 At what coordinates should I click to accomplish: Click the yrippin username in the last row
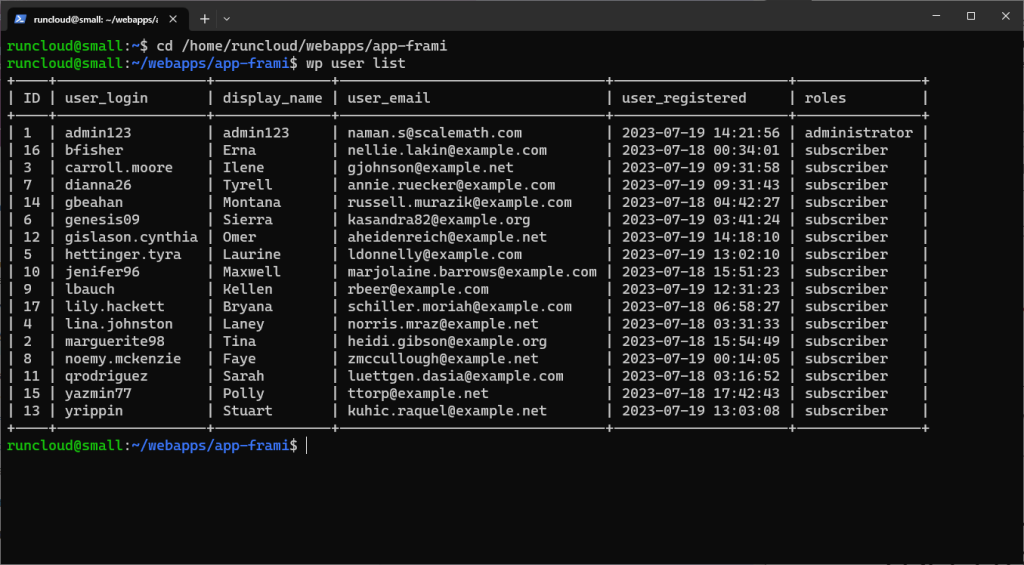(x=94, y=411)
